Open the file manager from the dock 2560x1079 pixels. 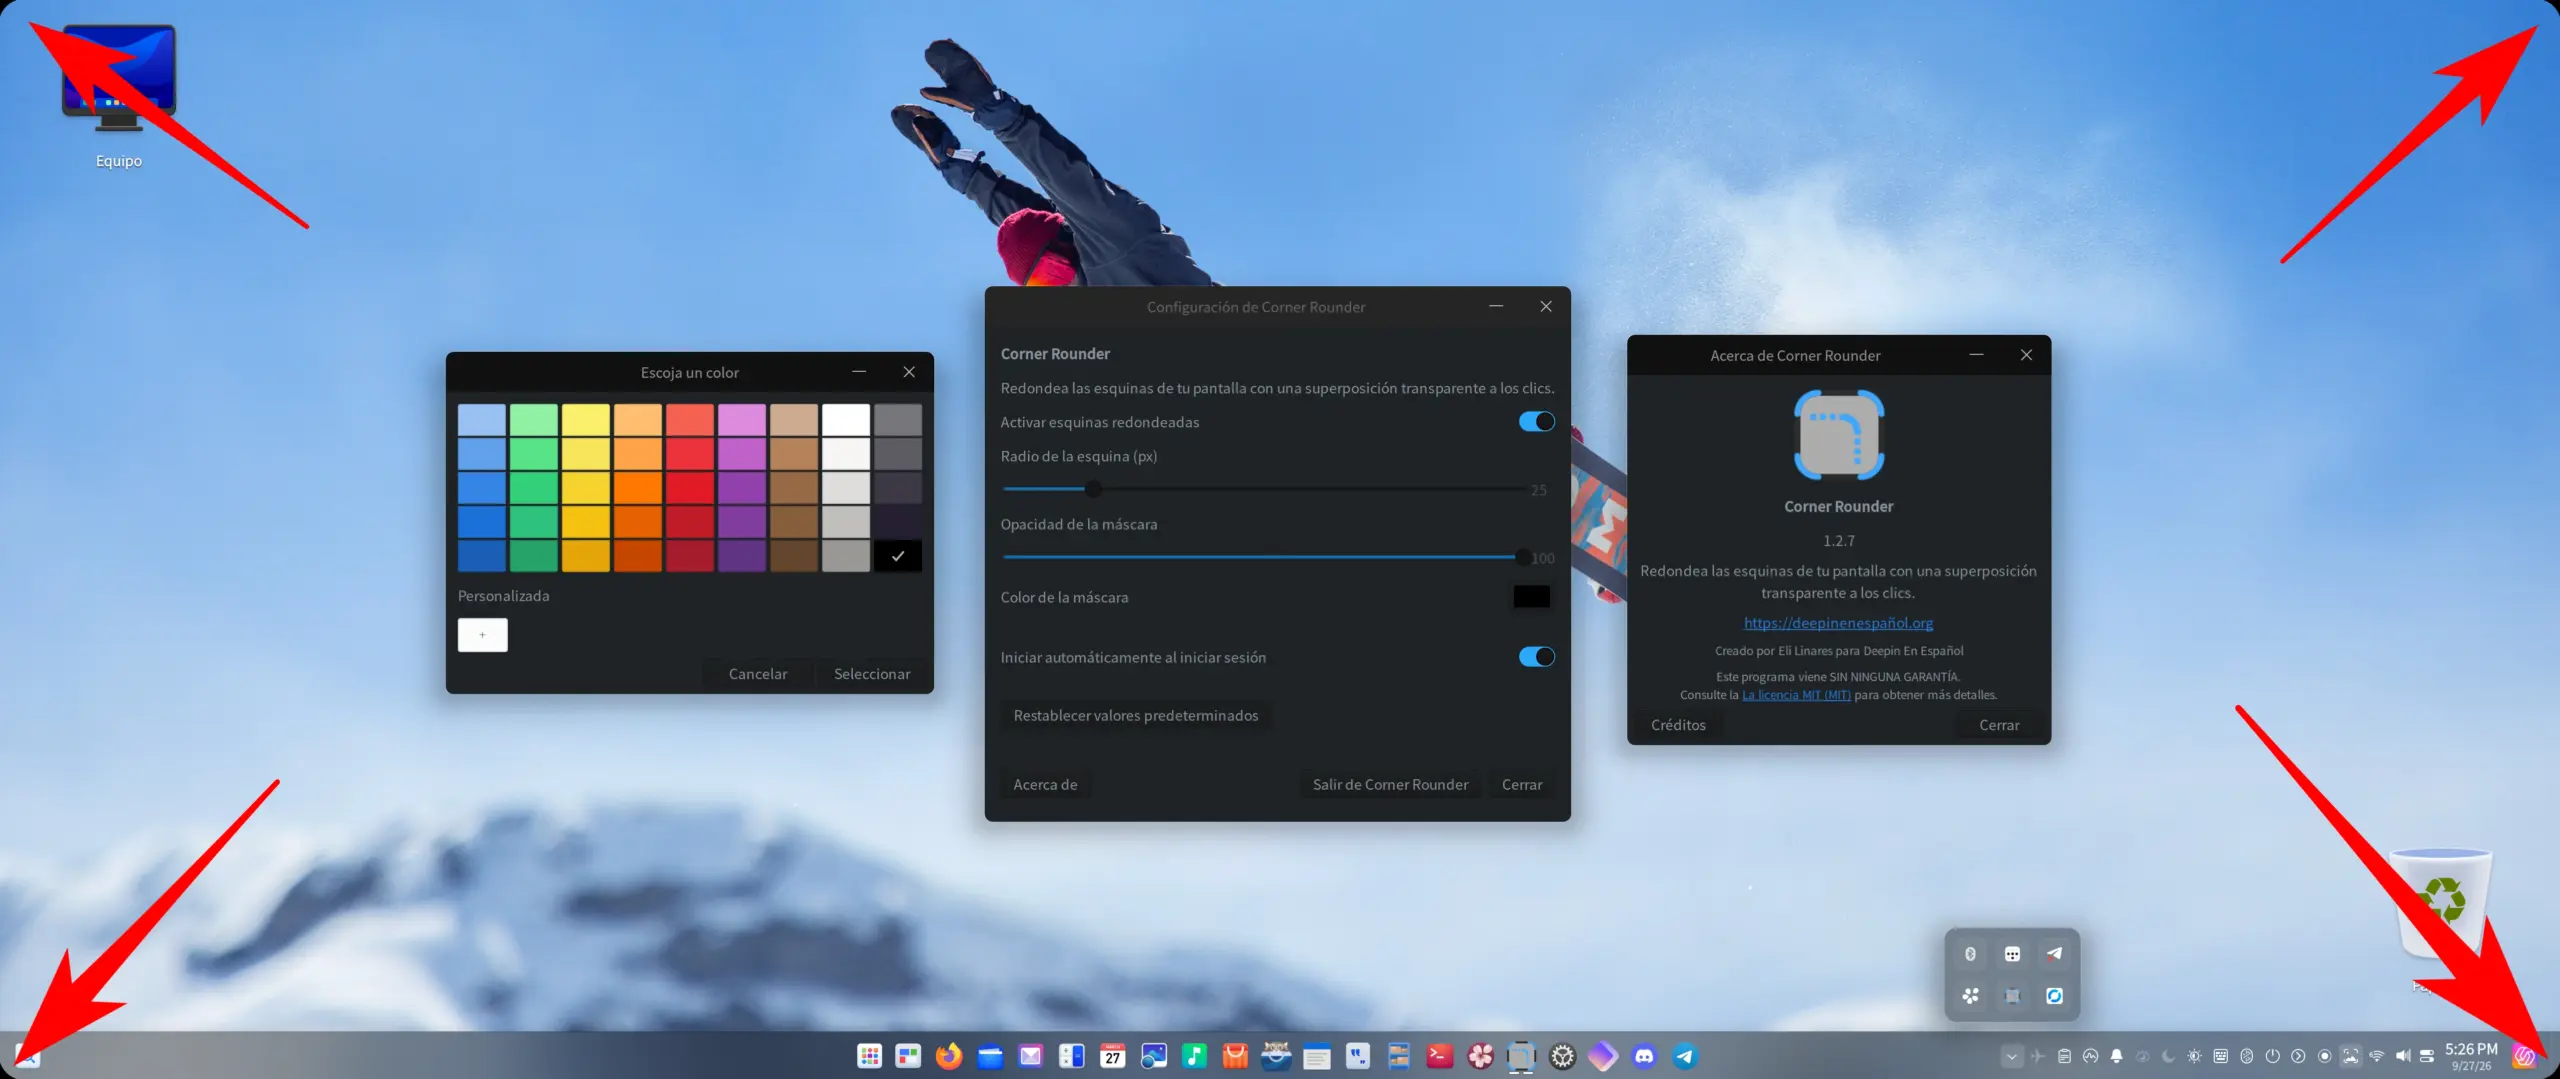[990, 1056]
